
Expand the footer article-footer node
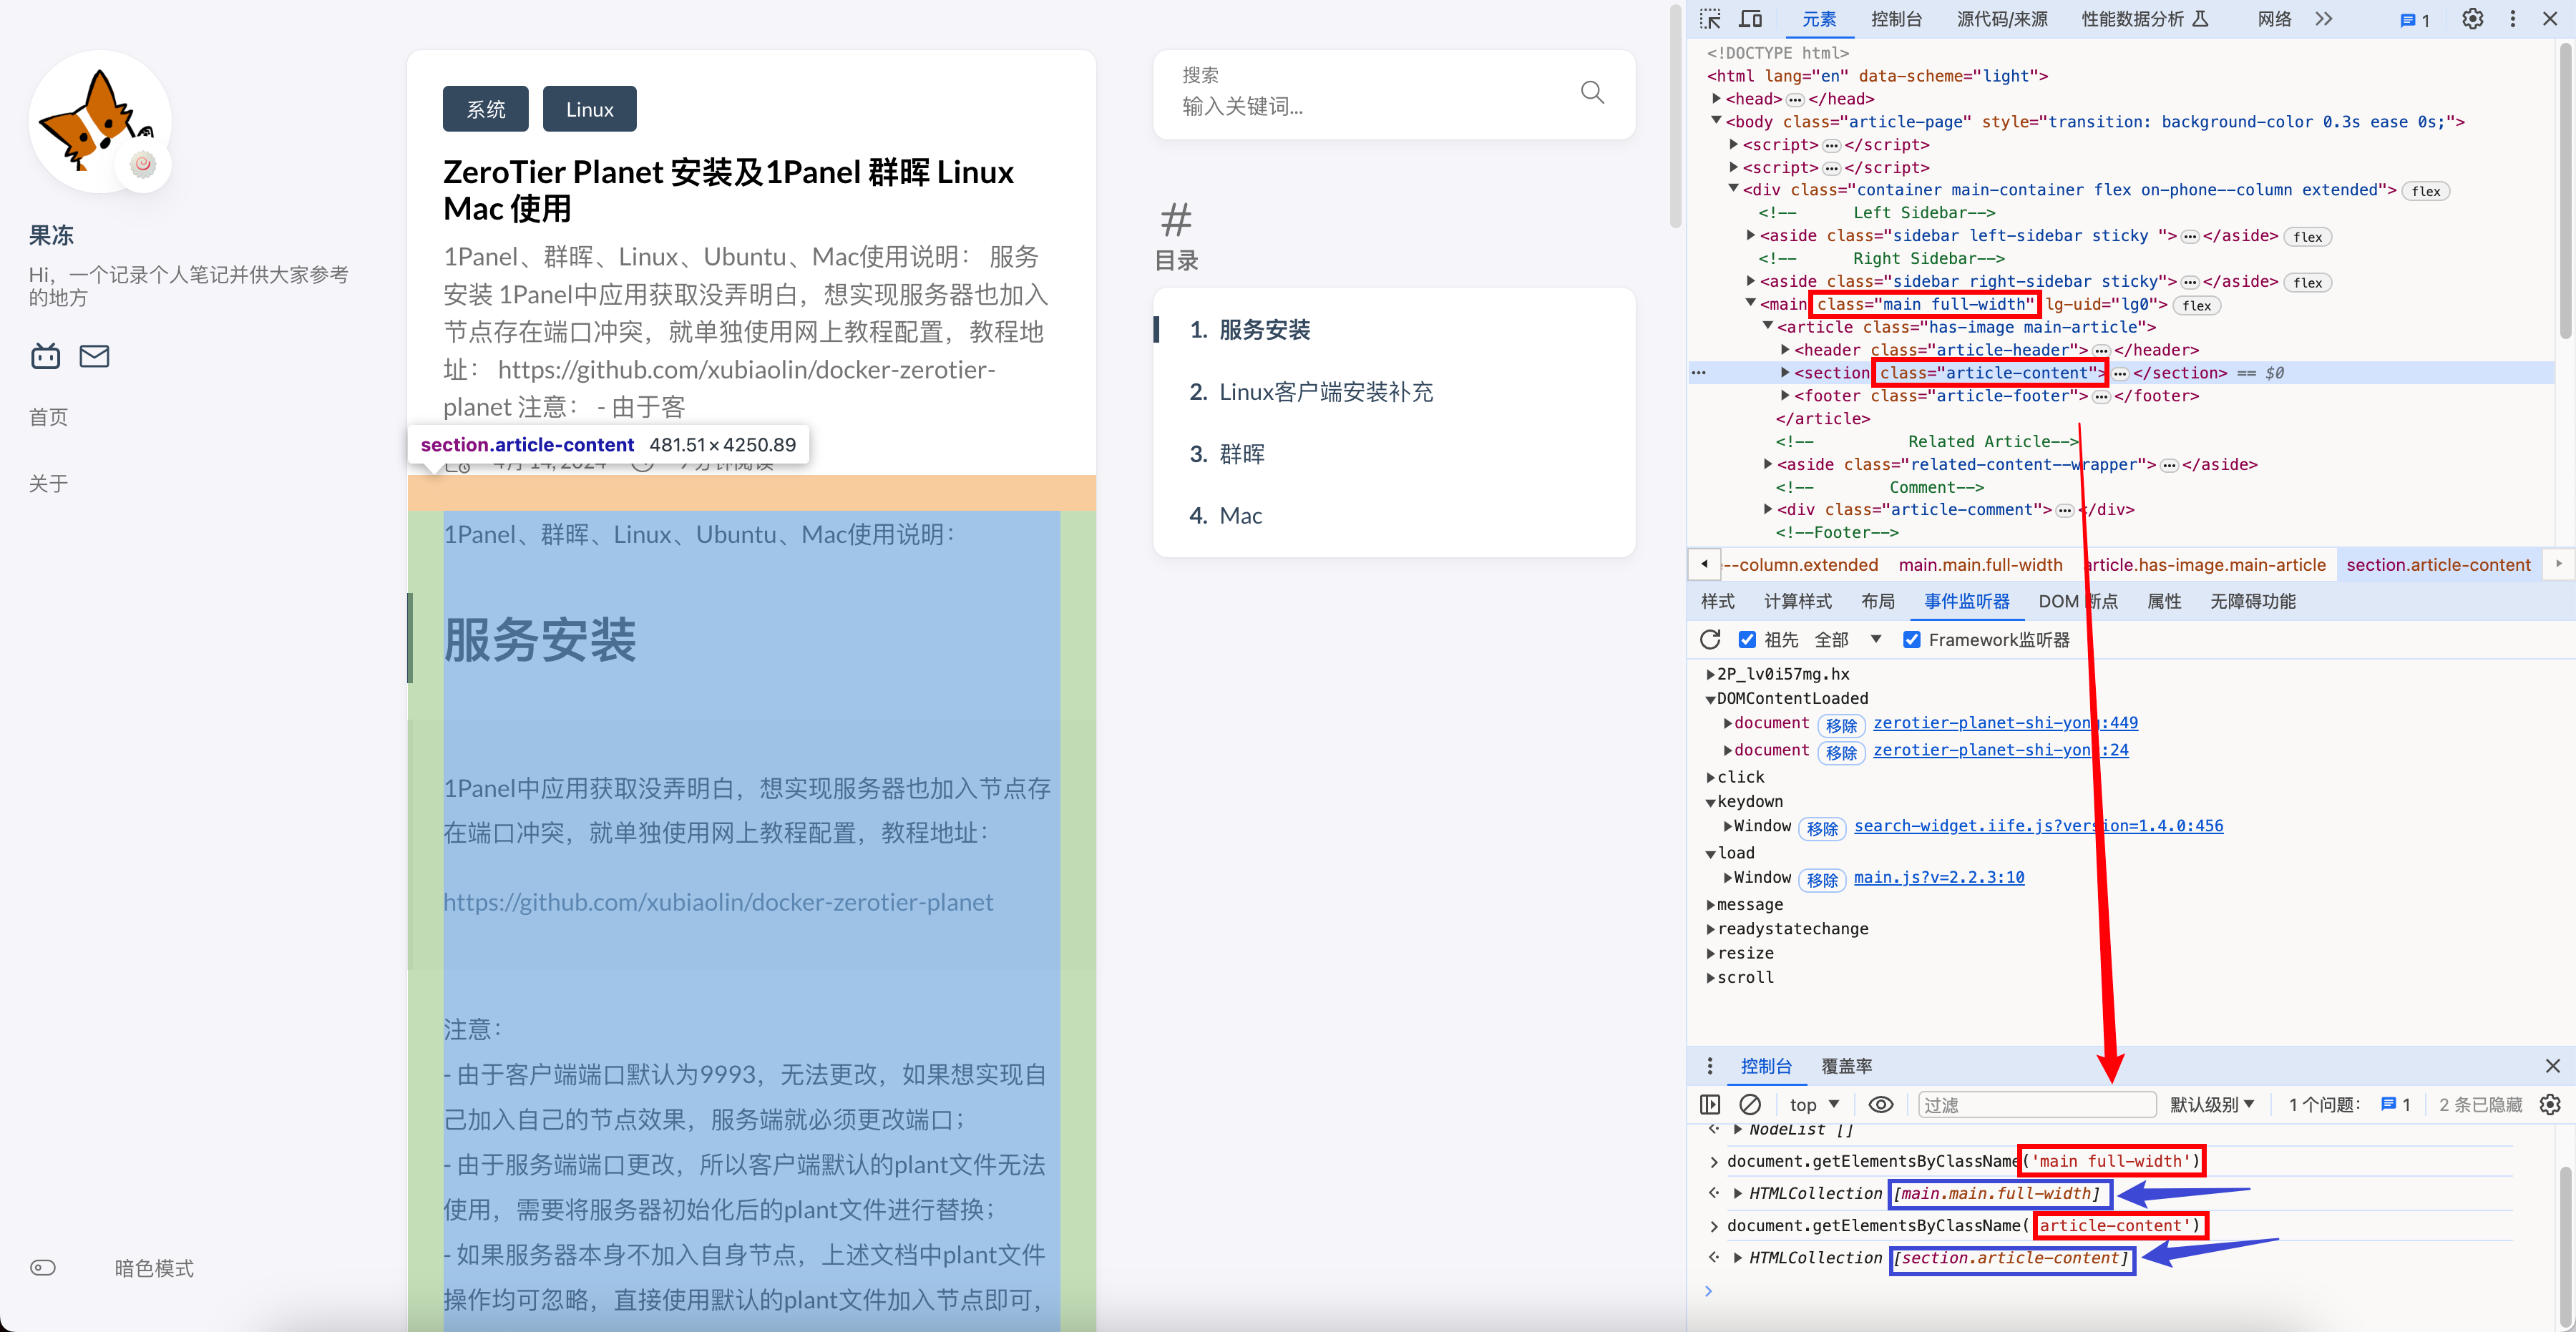coord(1785,395)
